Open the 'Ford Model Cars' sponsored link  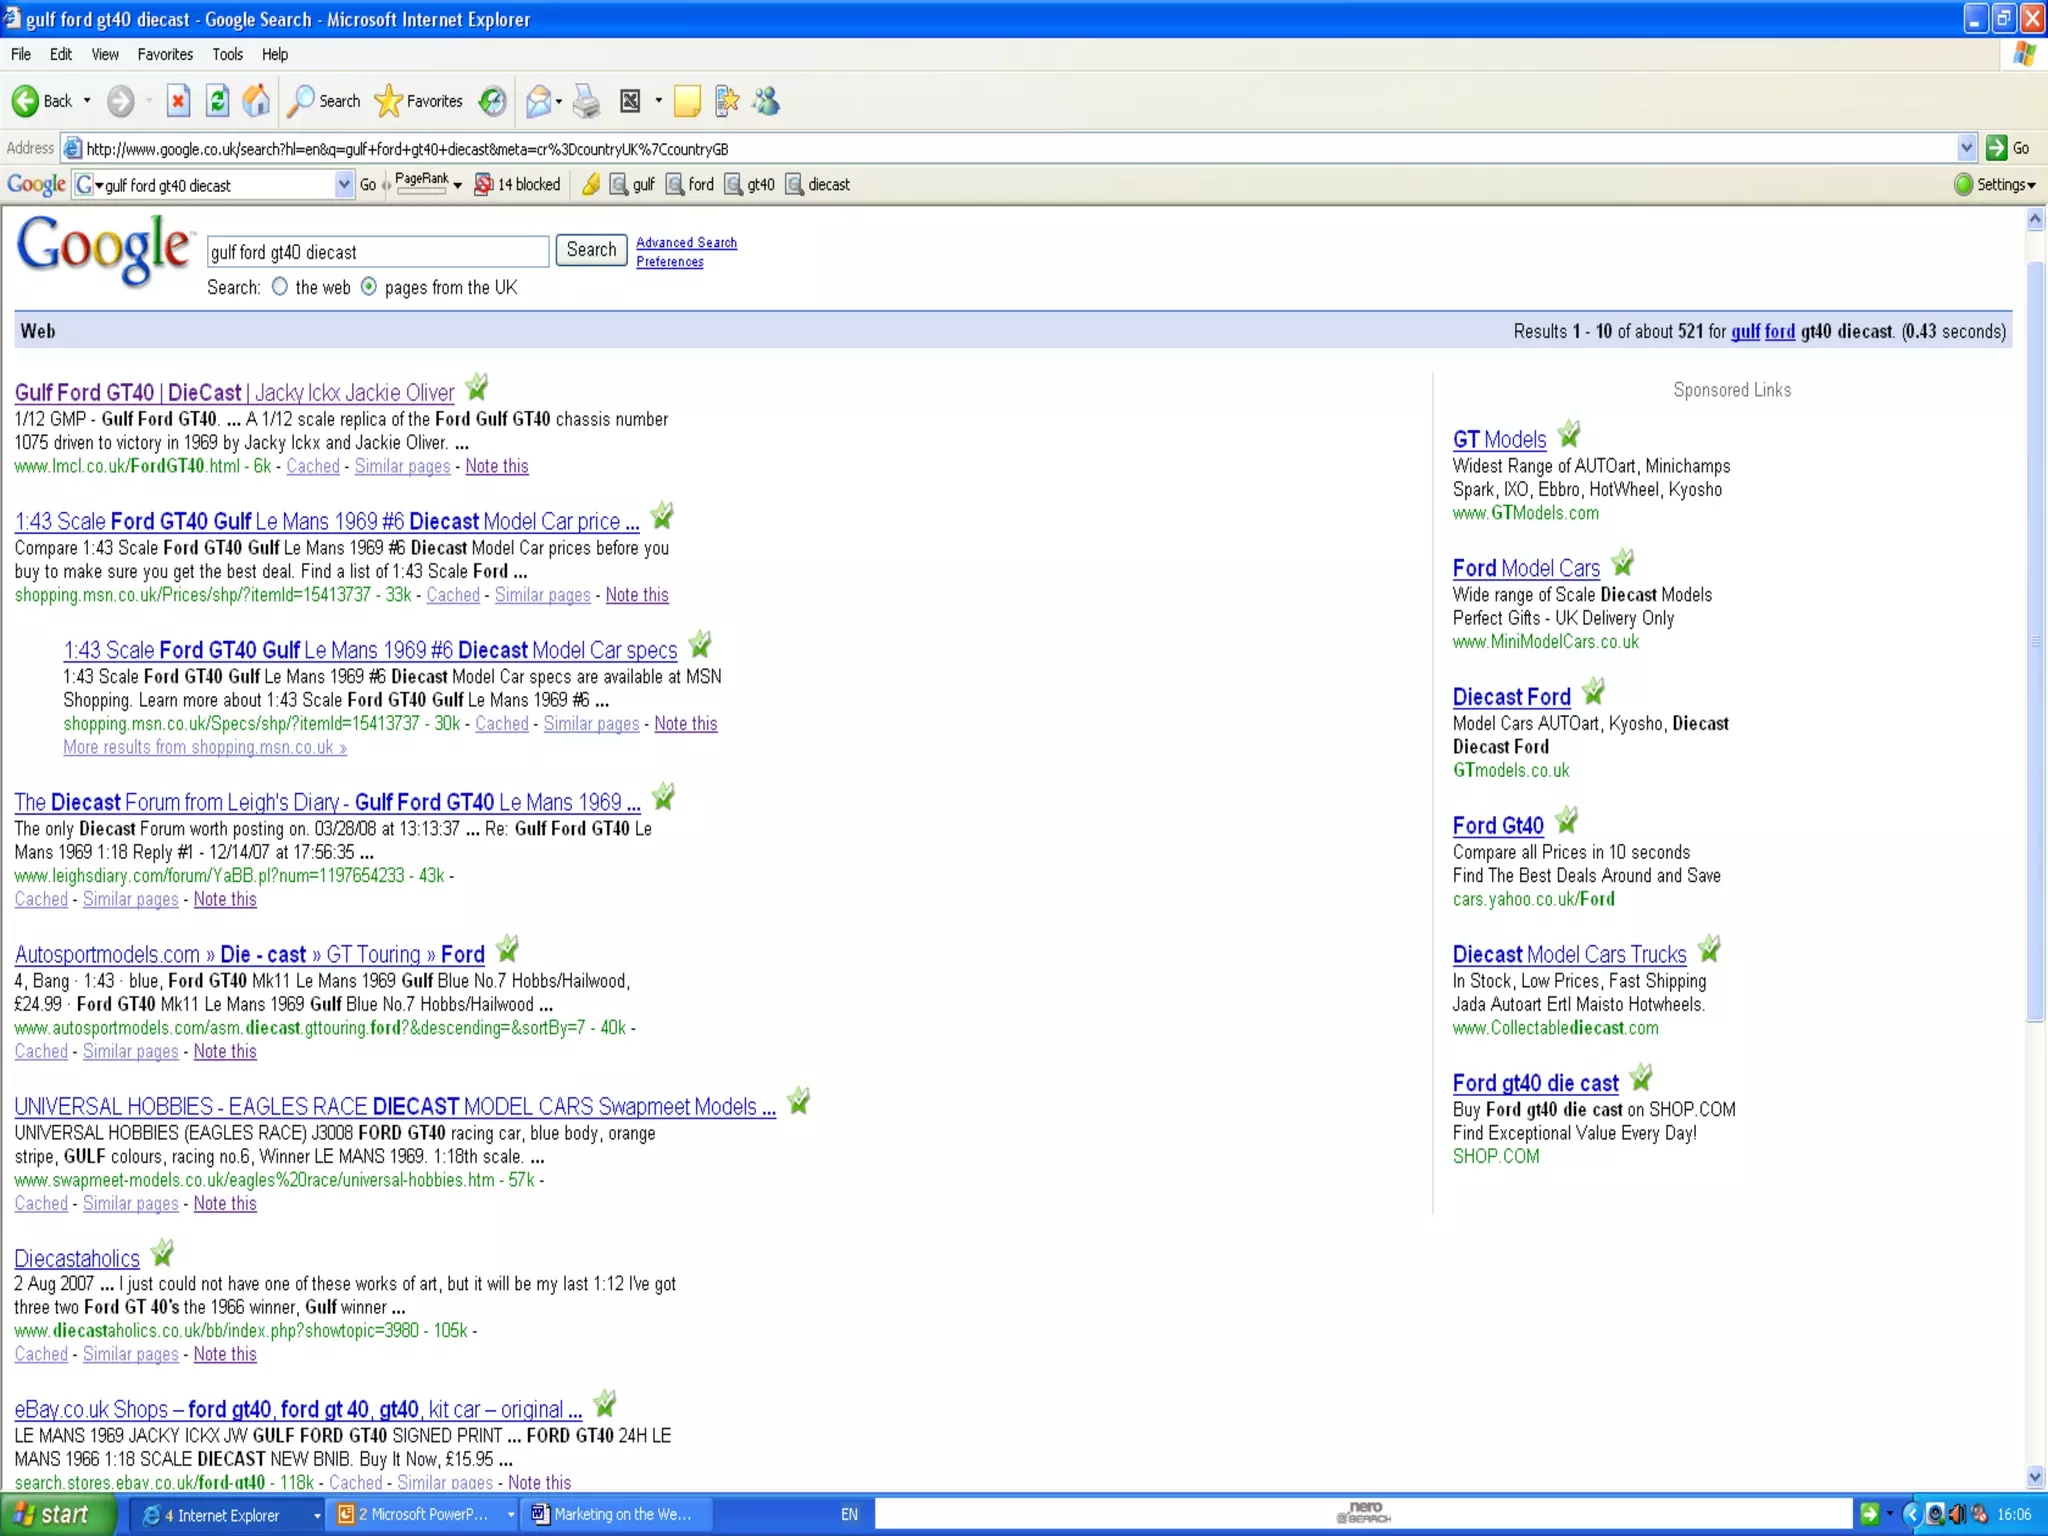coord(1526,568)
